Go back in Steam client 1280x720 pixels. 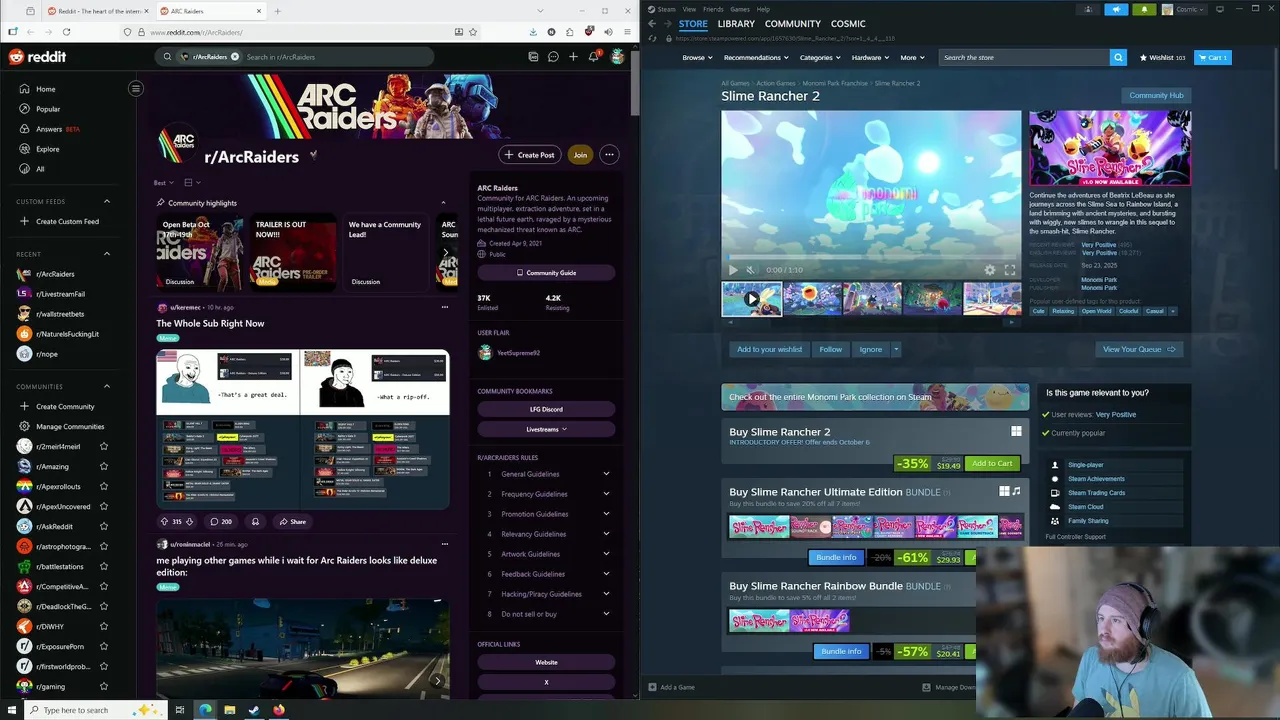click(x=652, y=23)
